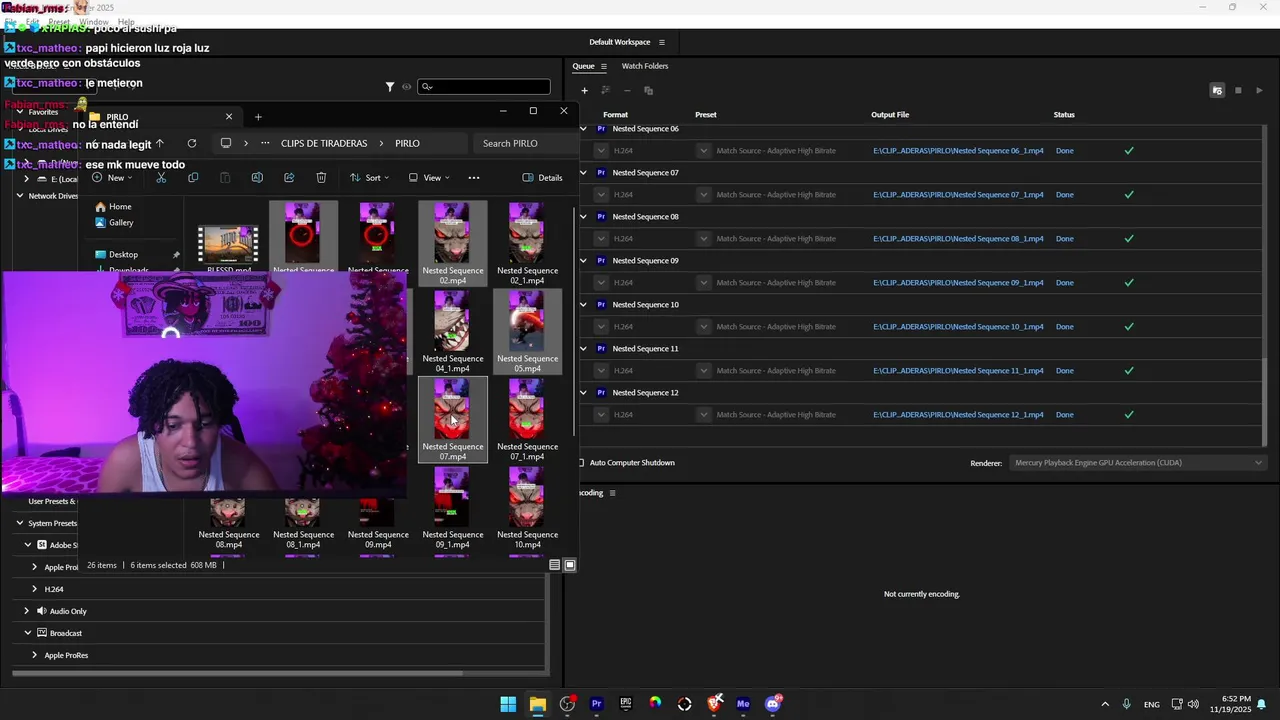1280x720 pixels.
Task: Expand the Apple ProRes preset group
Action: pyautogui.click(x=34, y=655)
